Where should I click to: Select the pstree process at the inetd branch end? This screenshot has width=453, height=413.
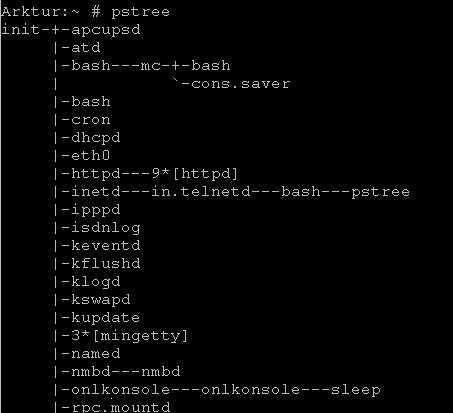click(380, 192)
